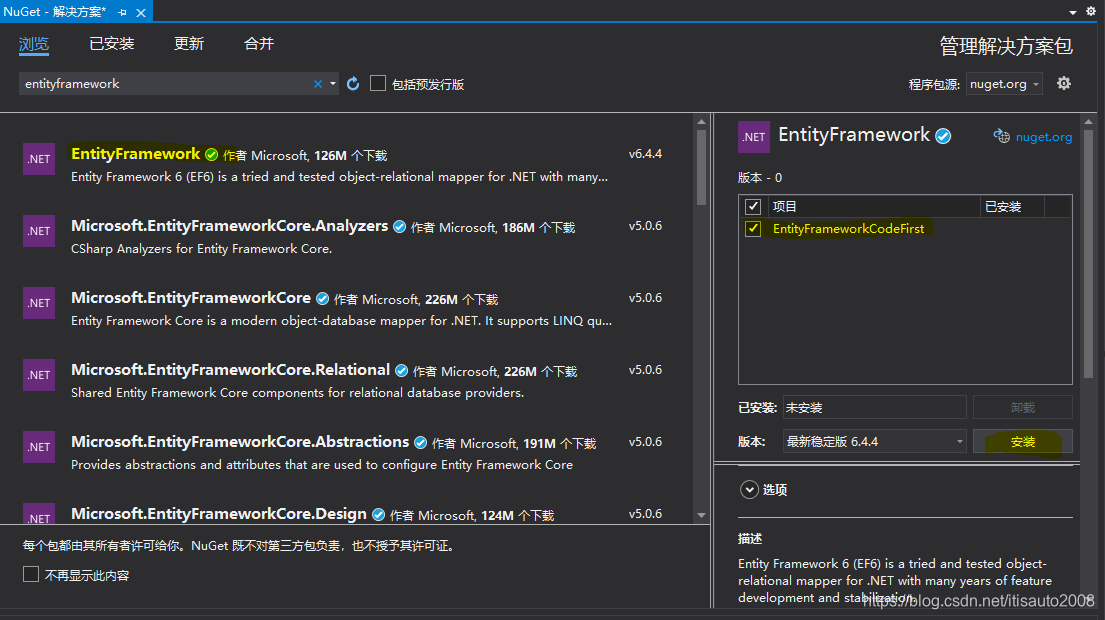Click the Abstractions package .NET icon

39,447
